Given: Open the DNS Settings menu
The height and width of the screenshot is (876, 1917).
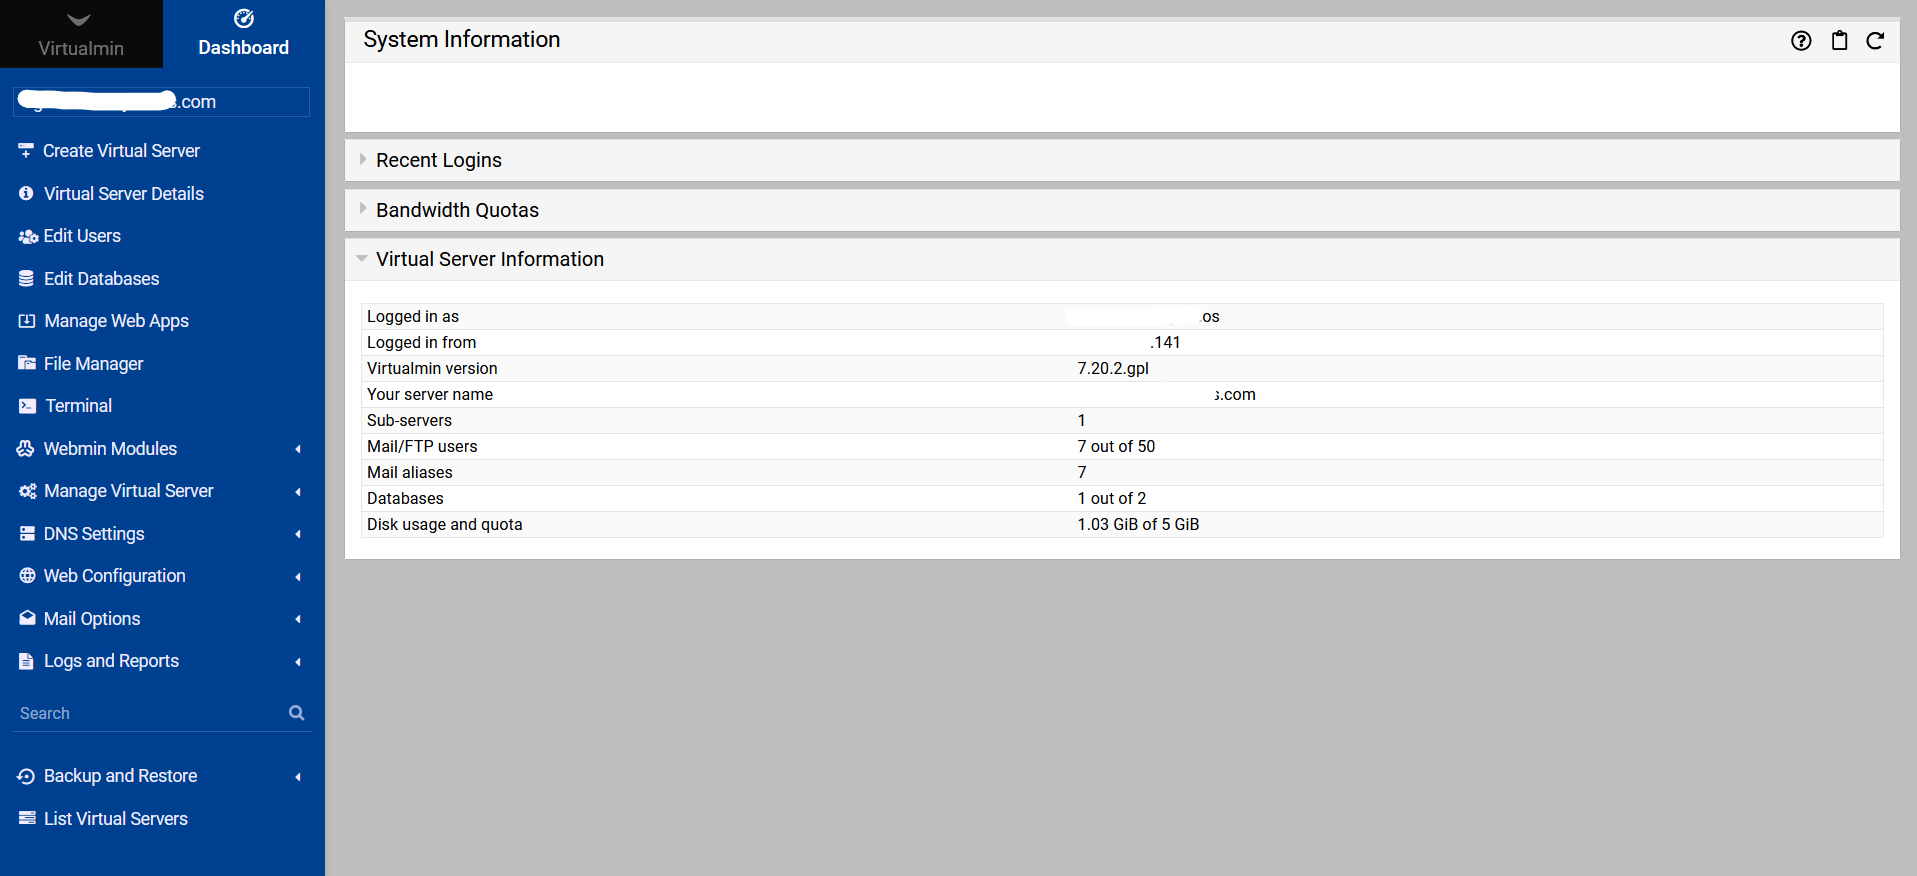Looking at the screenshot, I should 94,534.
